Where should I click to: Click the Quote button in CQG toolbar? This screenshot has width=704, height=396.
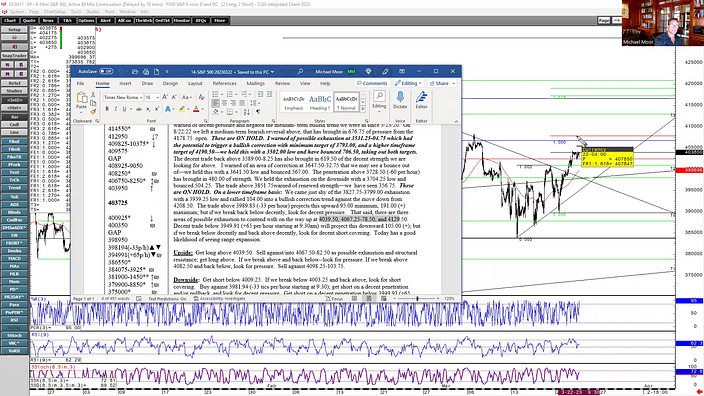point(29,21)
